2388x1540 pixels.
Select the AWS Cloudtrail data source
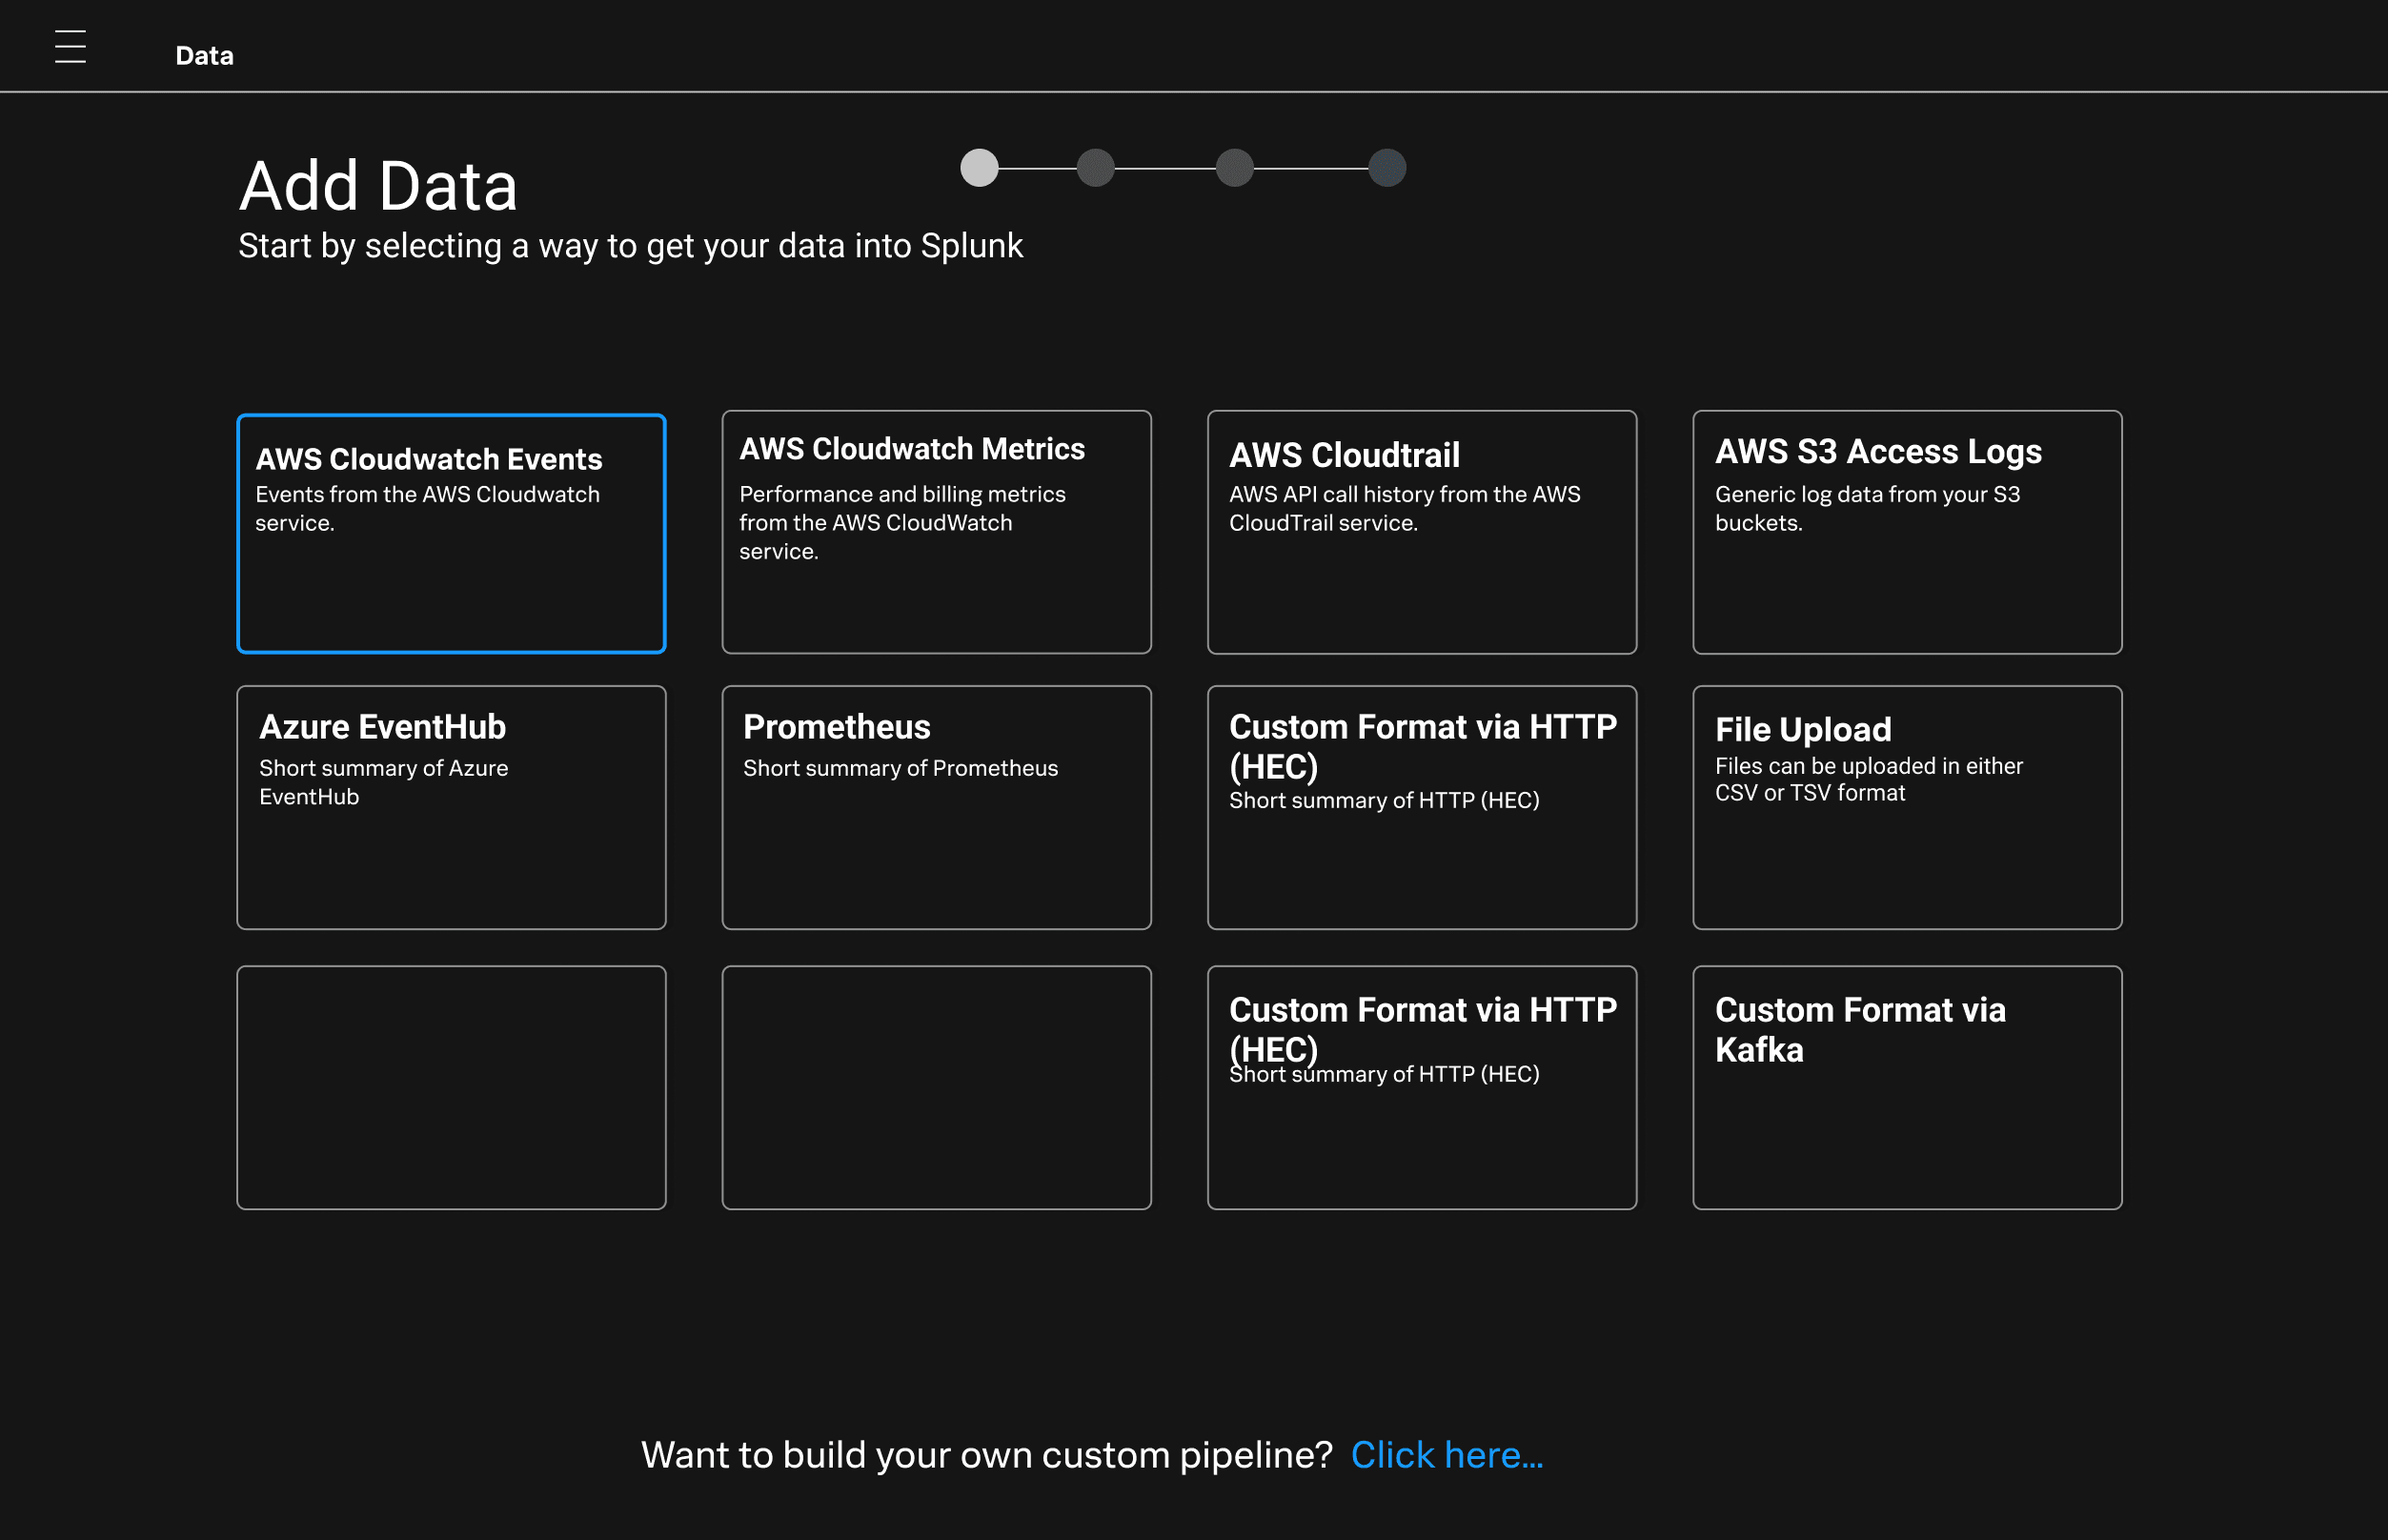(x=1421, y=532)
